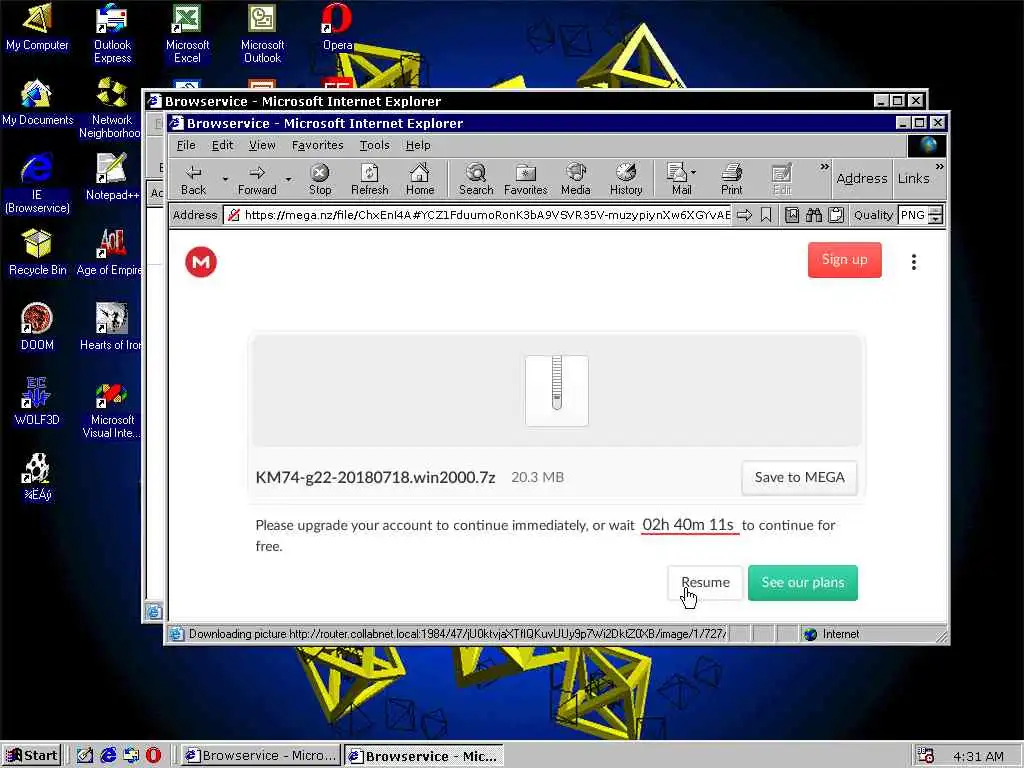Image resolution: width=1024 pixels, height=768 pixels.
Task: Click the Resume button
Action: [705, 582]
